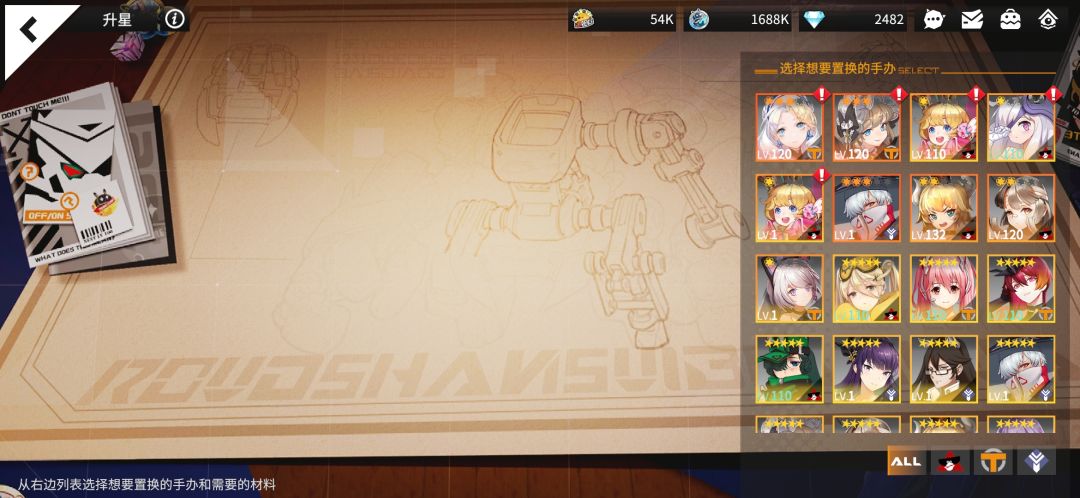Select five-star masked white-haired figure Lv.1
This screenshot has height=498, width=1080.
(1021, 369)
